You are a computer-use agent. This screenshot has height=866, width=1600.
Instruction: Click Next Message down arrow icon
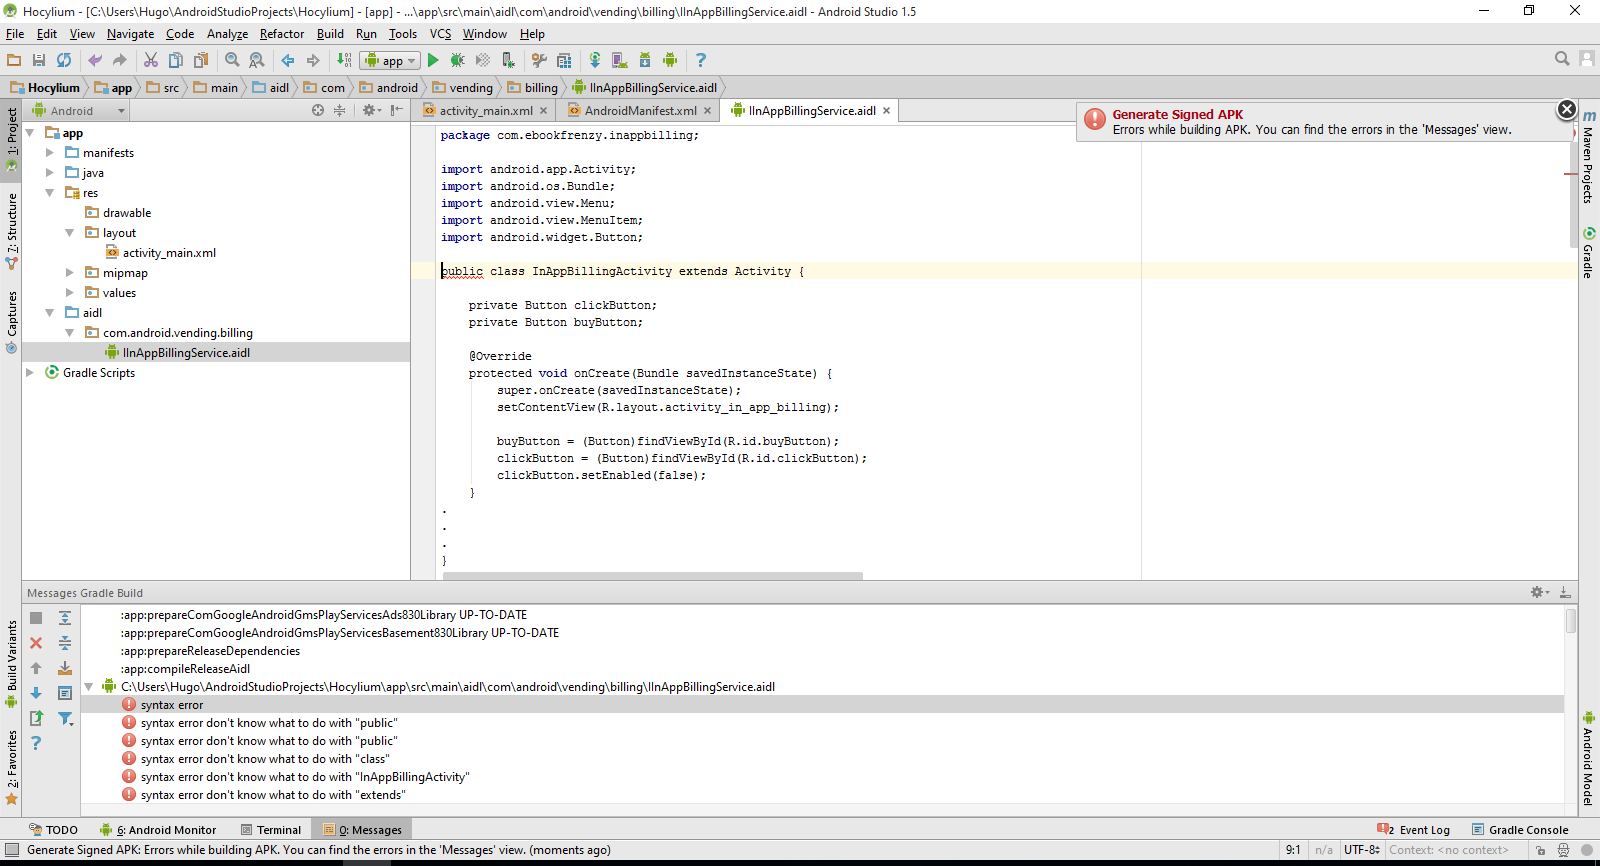36,693
